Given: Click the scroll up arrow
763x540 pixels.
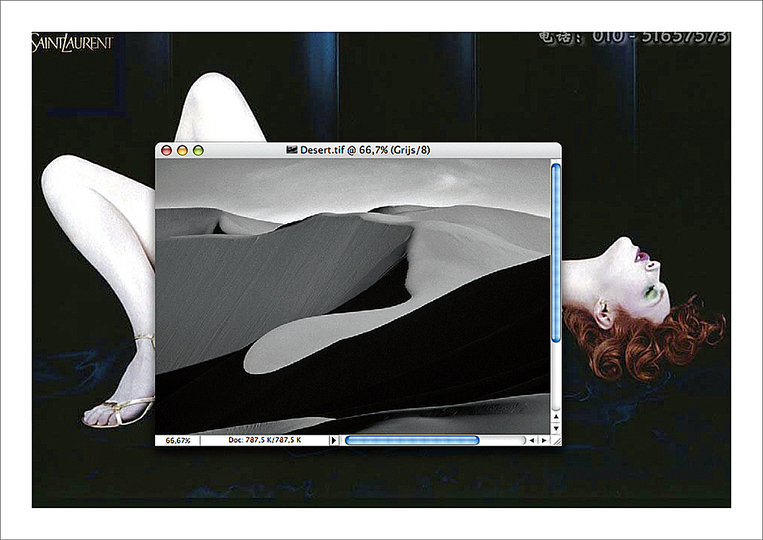Looking at the screenshot, I should 556,417.
